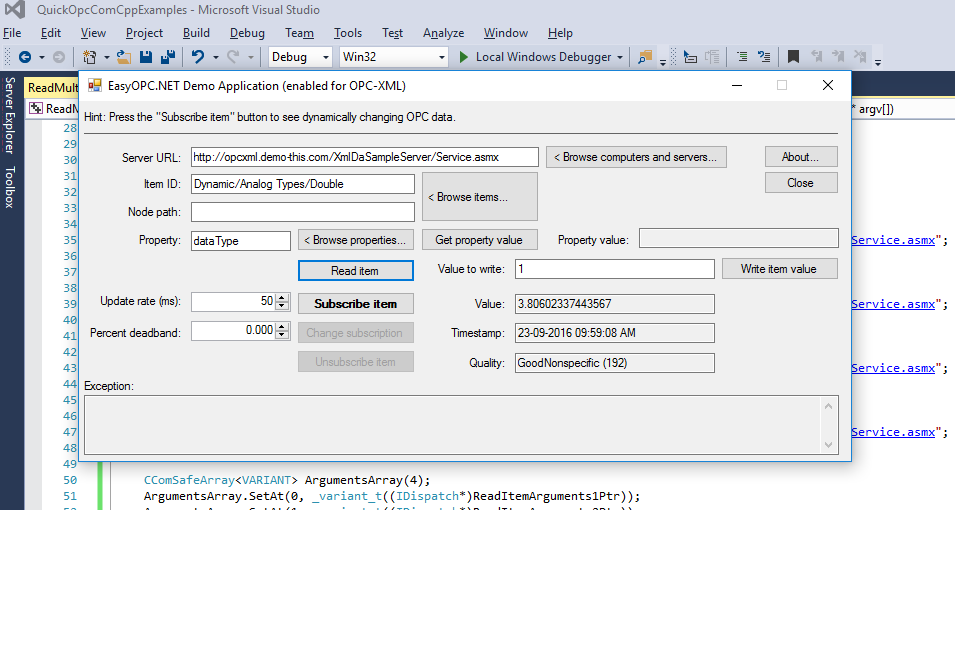This screenshot has height=664, width=955.
Task: Click the Server URL input field
Action: tap(364, 157)
